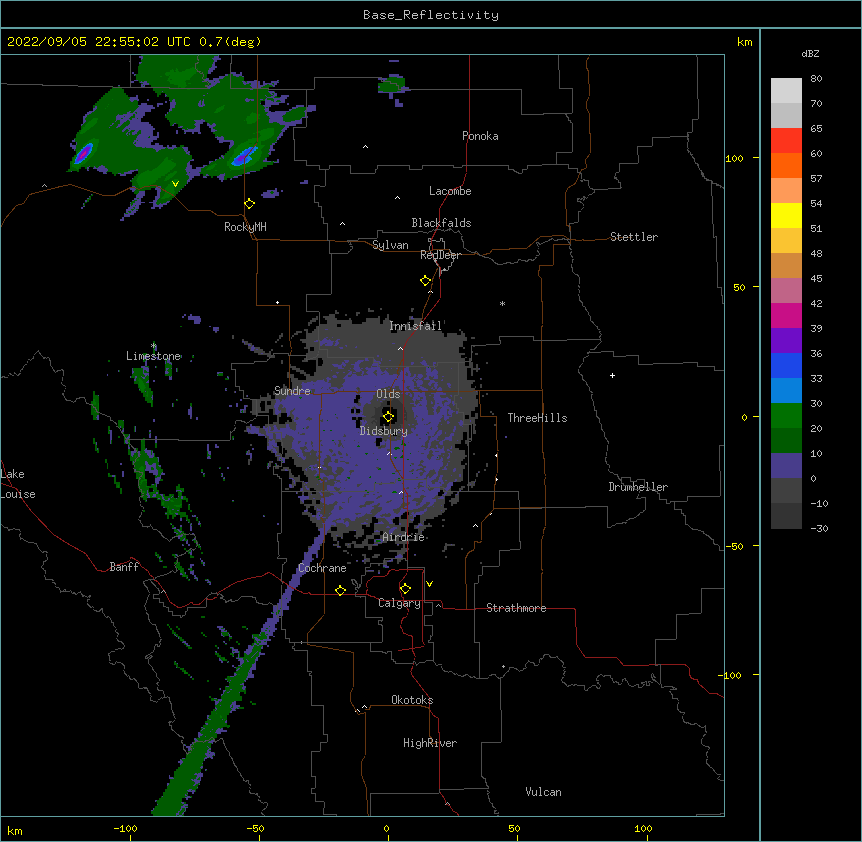862x842 pixels.
Task: Select the radar site diamond between Olds and Didsbury
Action: [x=388, y=417]
